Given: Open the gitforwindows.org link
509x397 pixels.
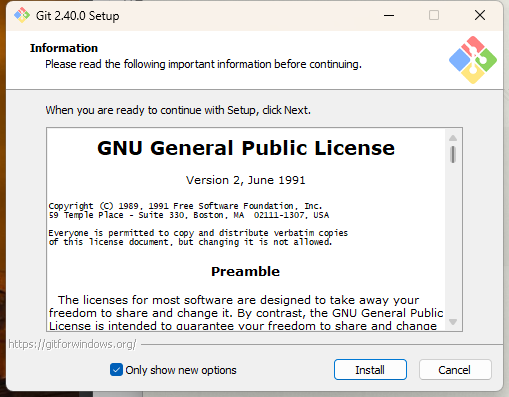Looking at the screenshot, I should [x=72, y=344].
